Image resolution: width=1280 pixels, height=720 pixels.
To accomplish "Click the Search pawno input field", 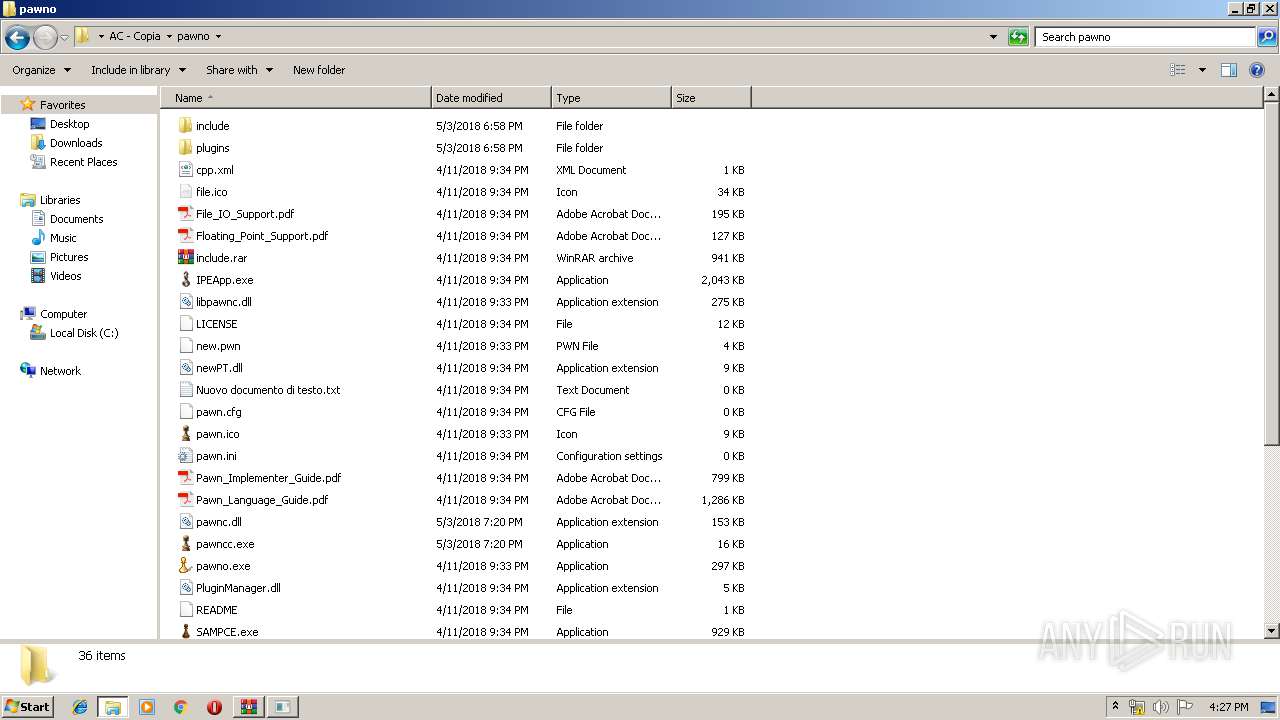I will click(x=1145, y=37).
